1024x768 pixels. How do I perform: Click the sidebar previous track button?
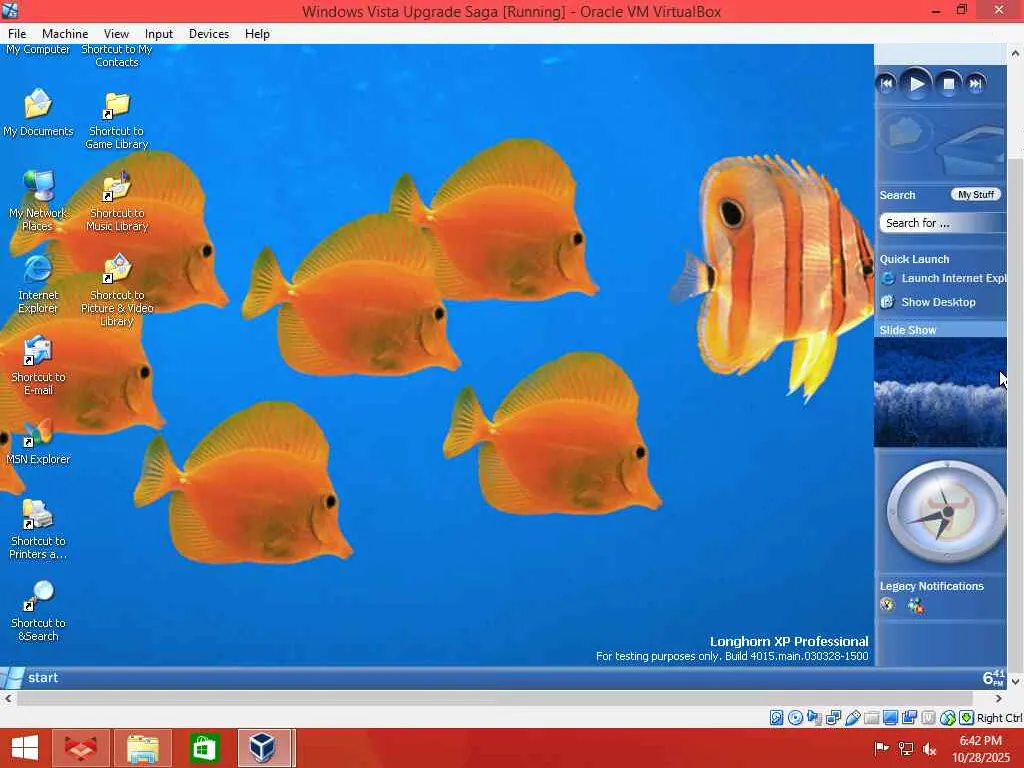click(886, 84)
